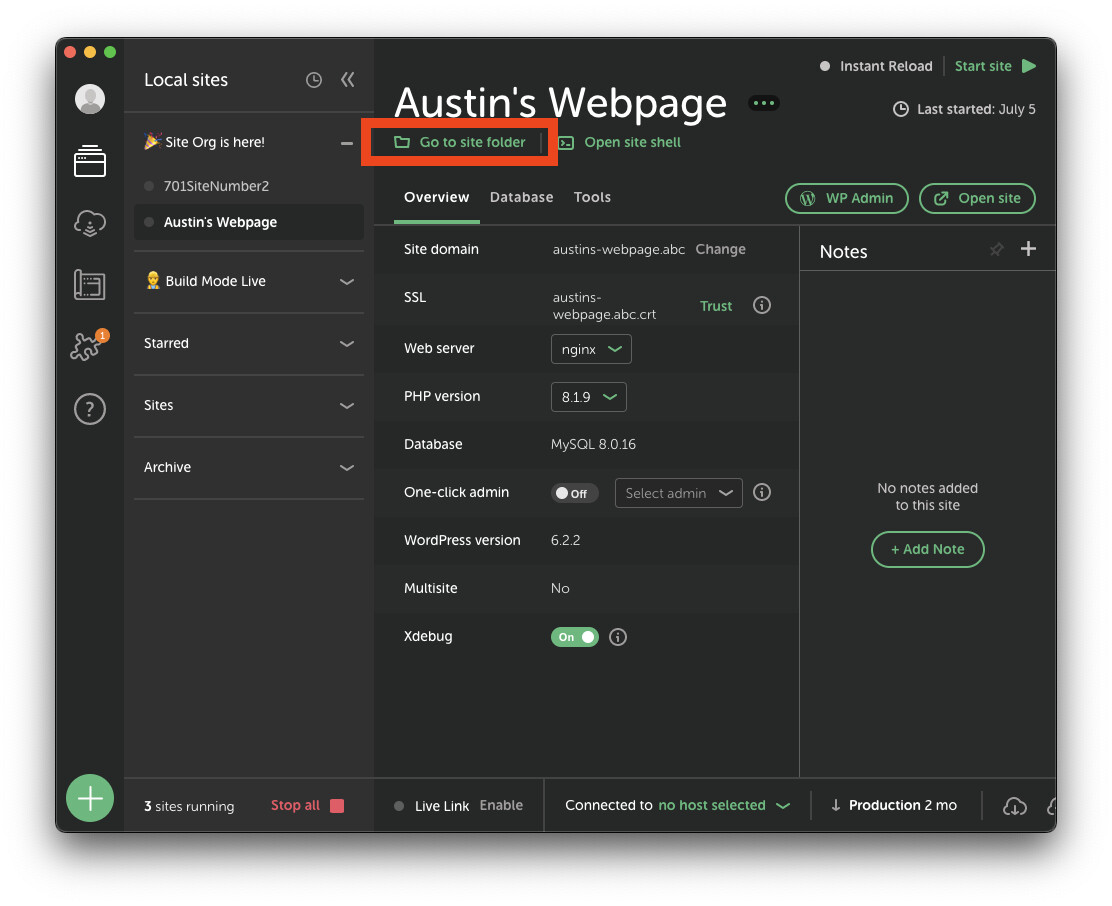Click the Open site button

pyautogui.click(x=977, y=198)
